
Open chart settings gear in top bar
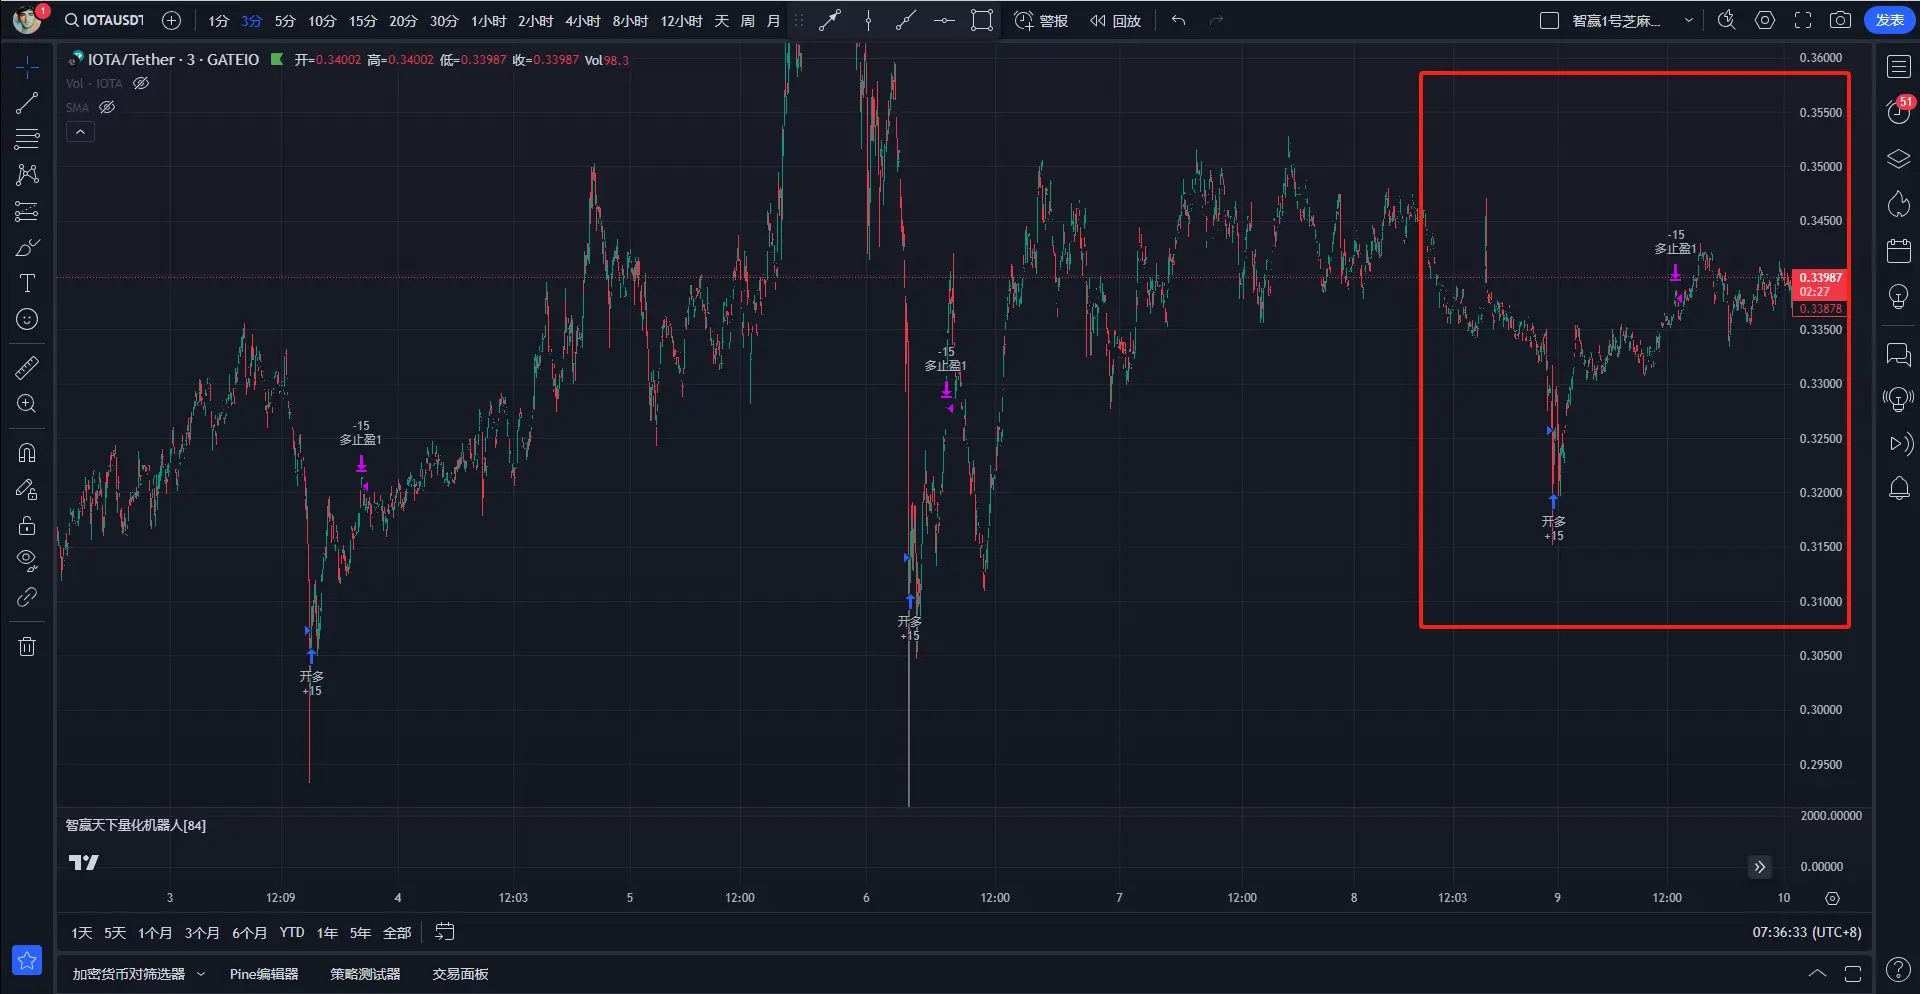[x=1765, y=20]
